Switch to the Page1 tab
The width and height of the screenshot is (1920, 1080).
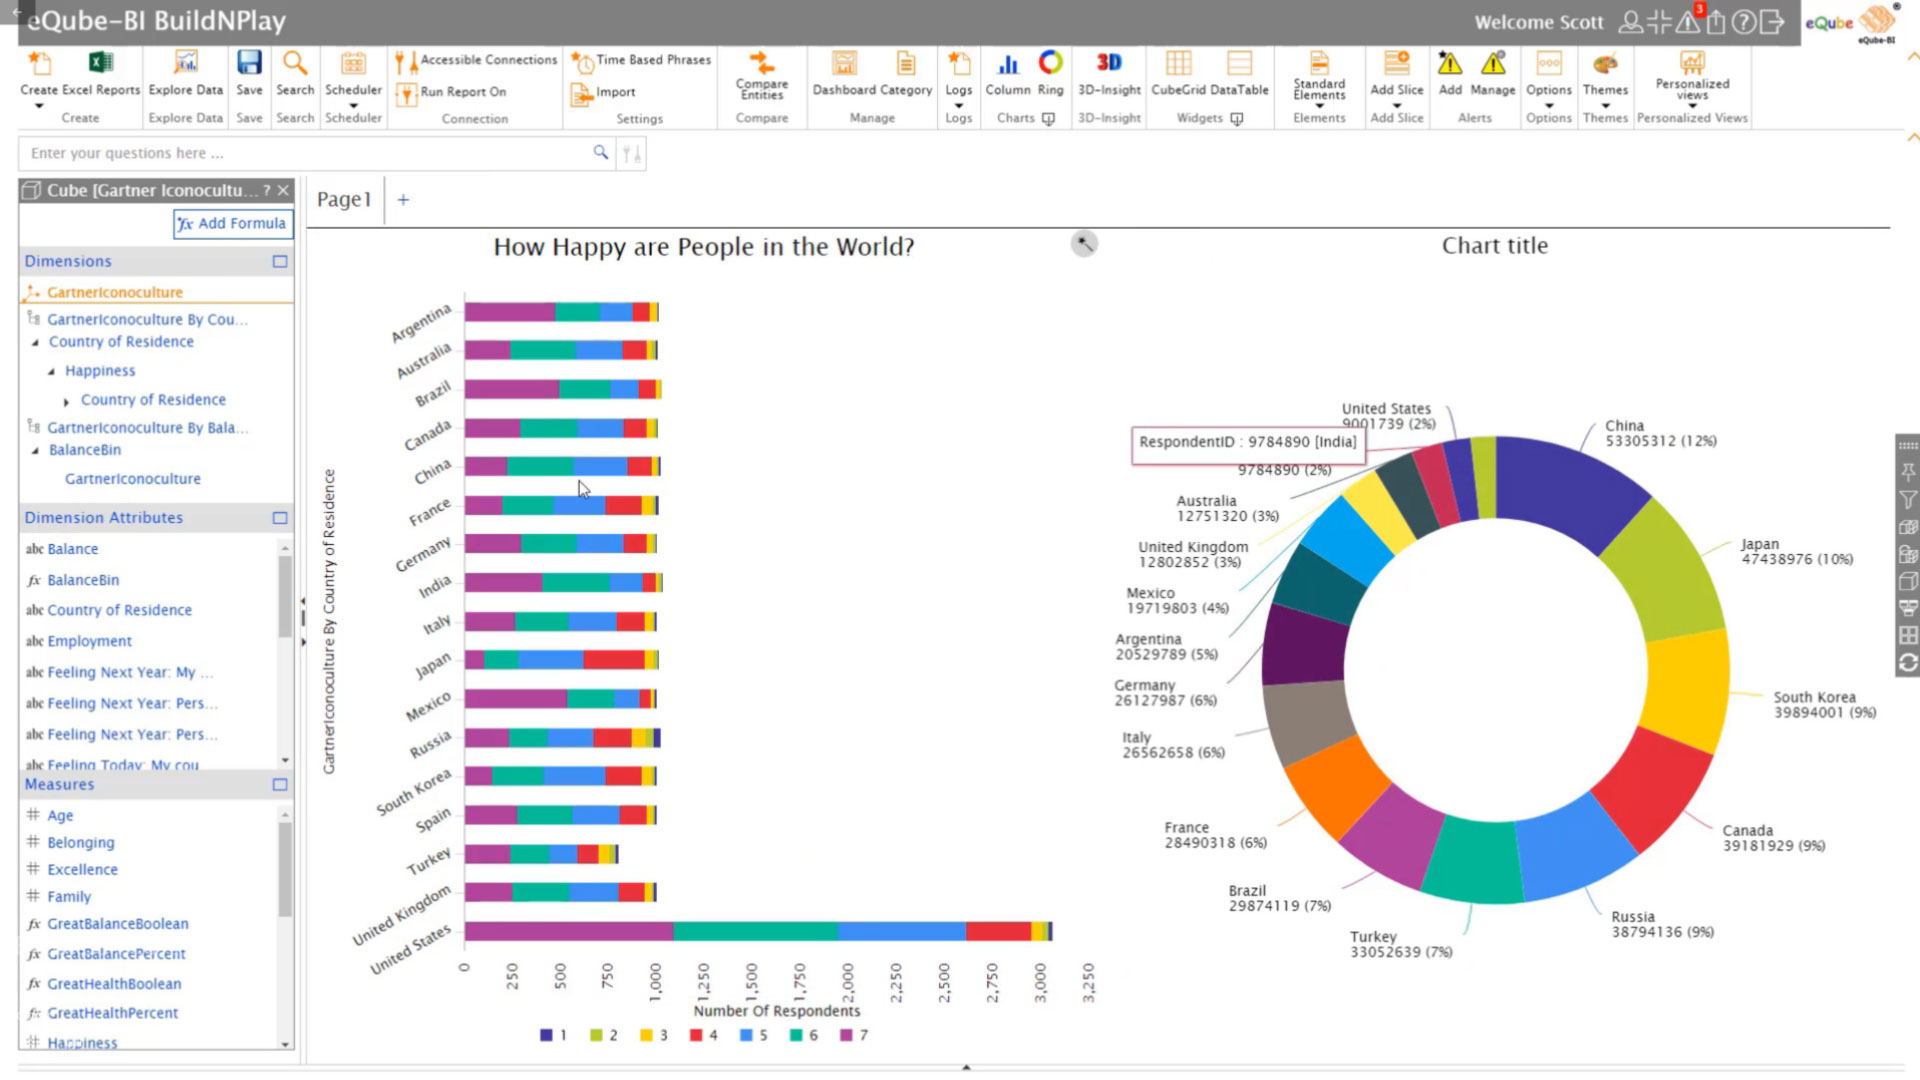pyautogui.click(x=343, y=200)
